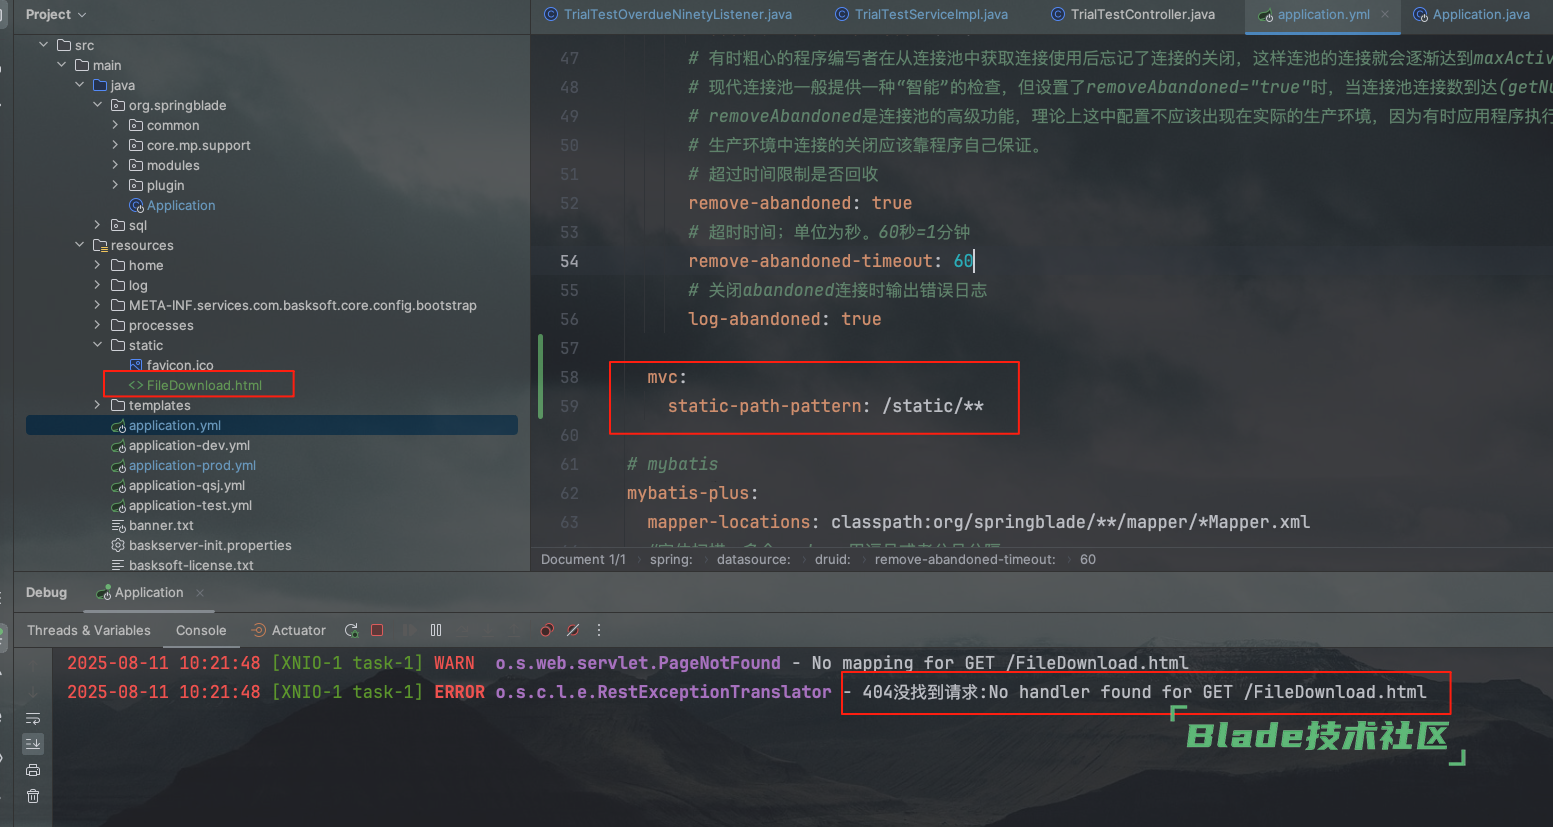Open the Application.java editor tab

(1471, 14)
